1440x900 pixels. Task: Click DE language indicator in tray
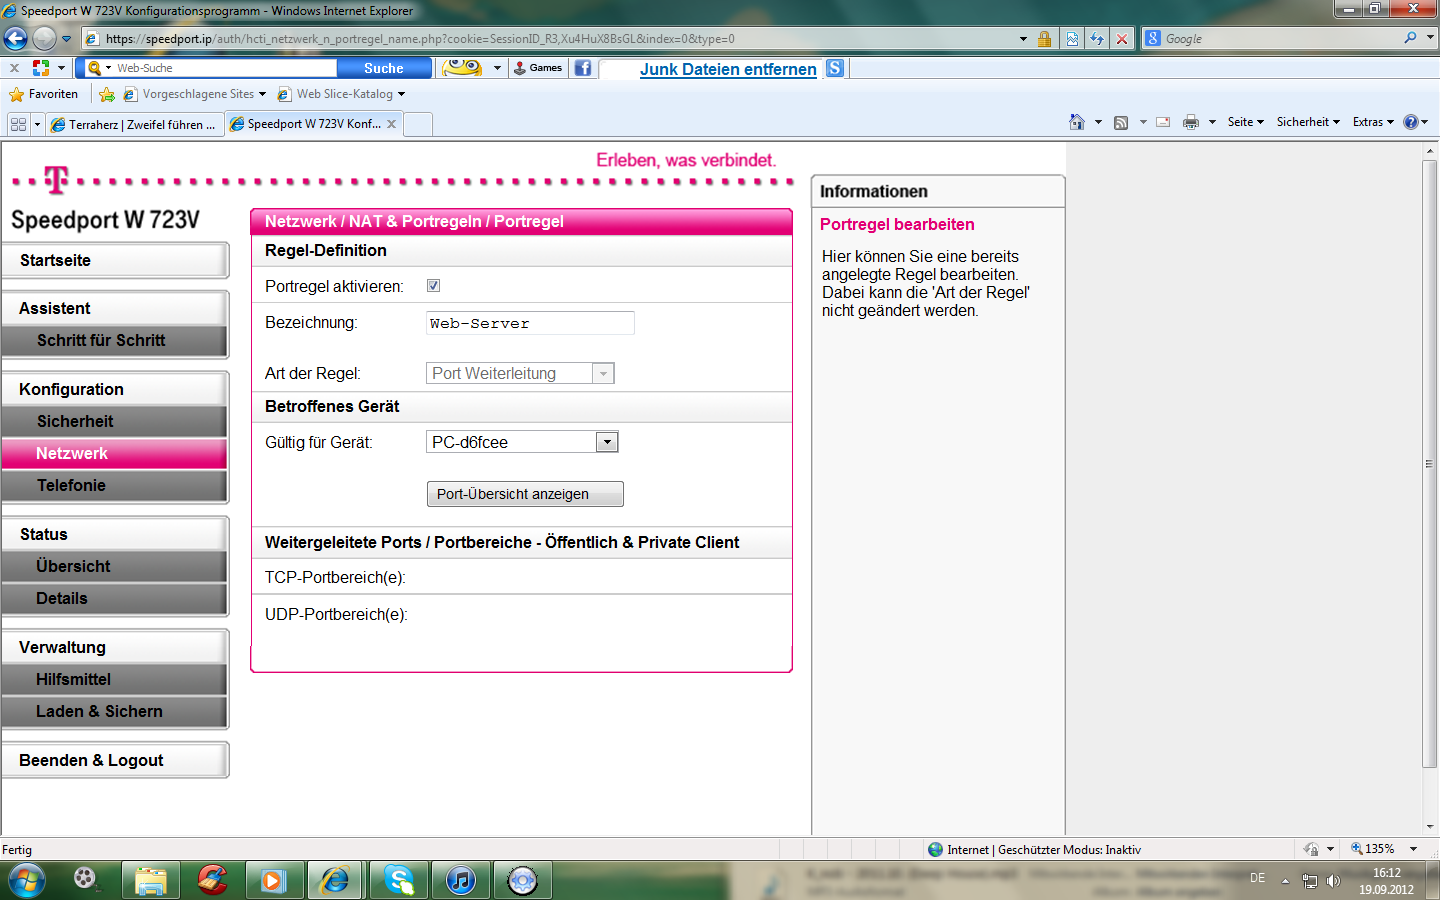(1257, 878)
